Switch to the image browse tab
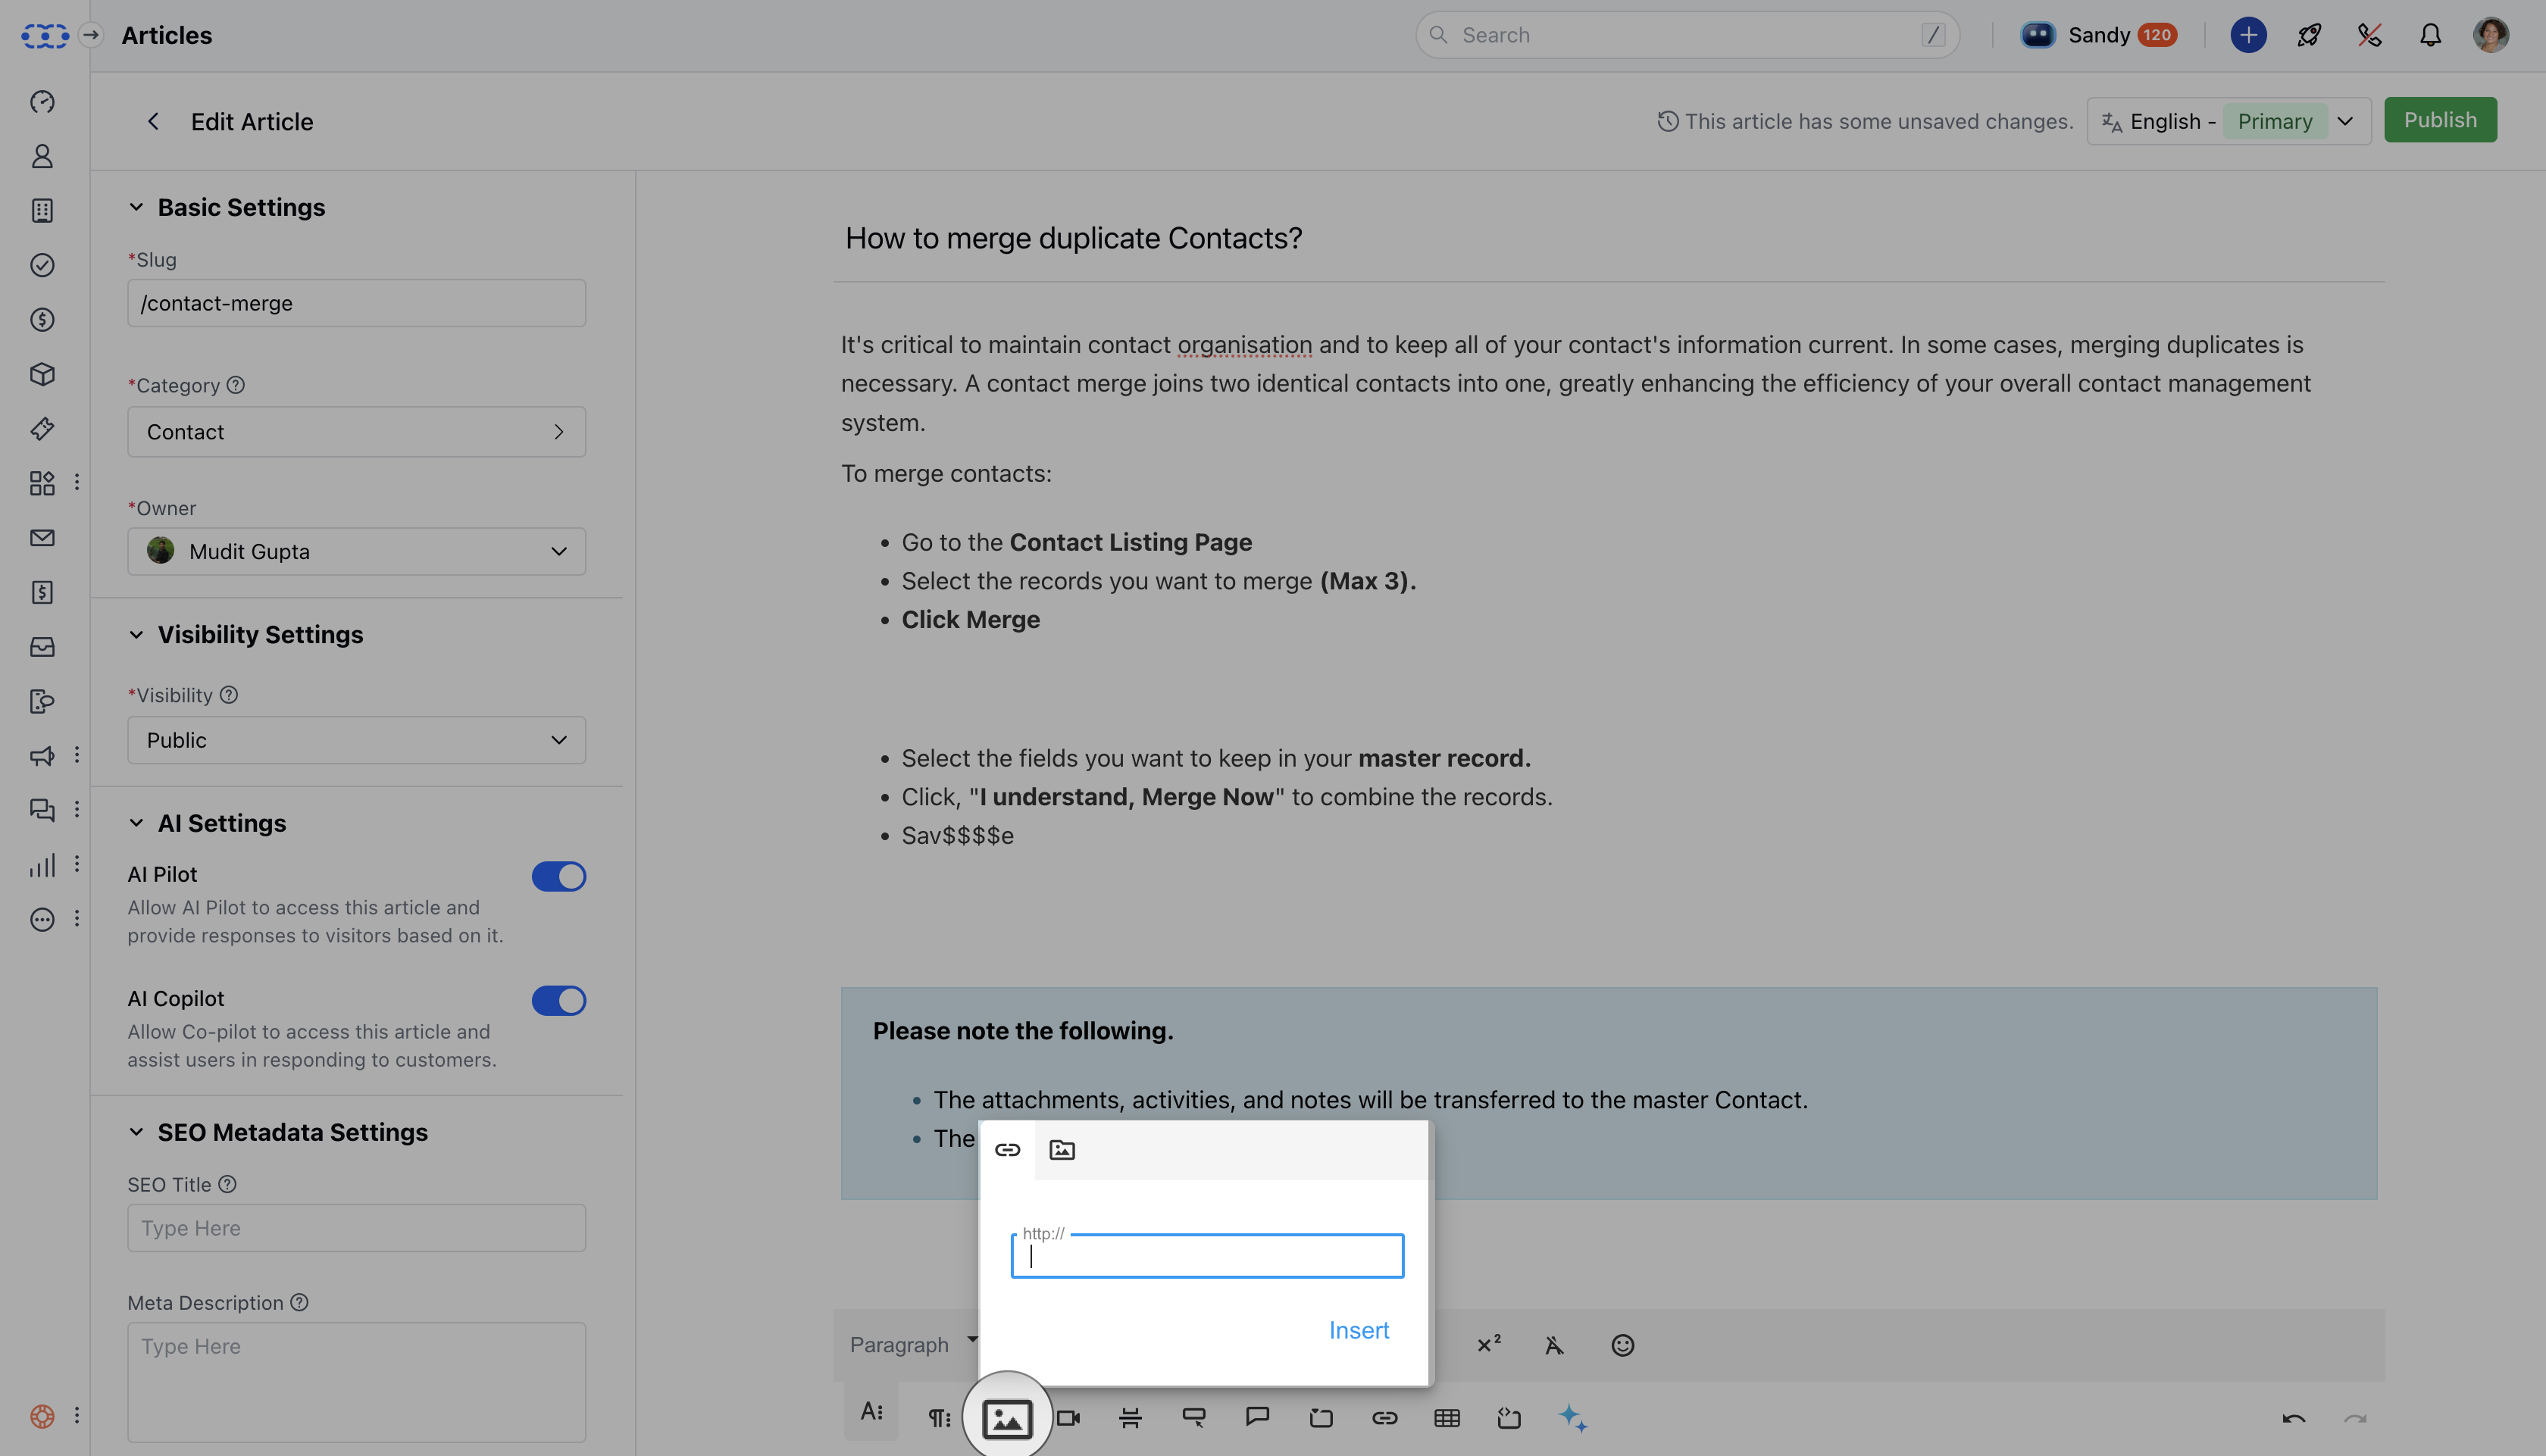 [x=1062, y=1150]
